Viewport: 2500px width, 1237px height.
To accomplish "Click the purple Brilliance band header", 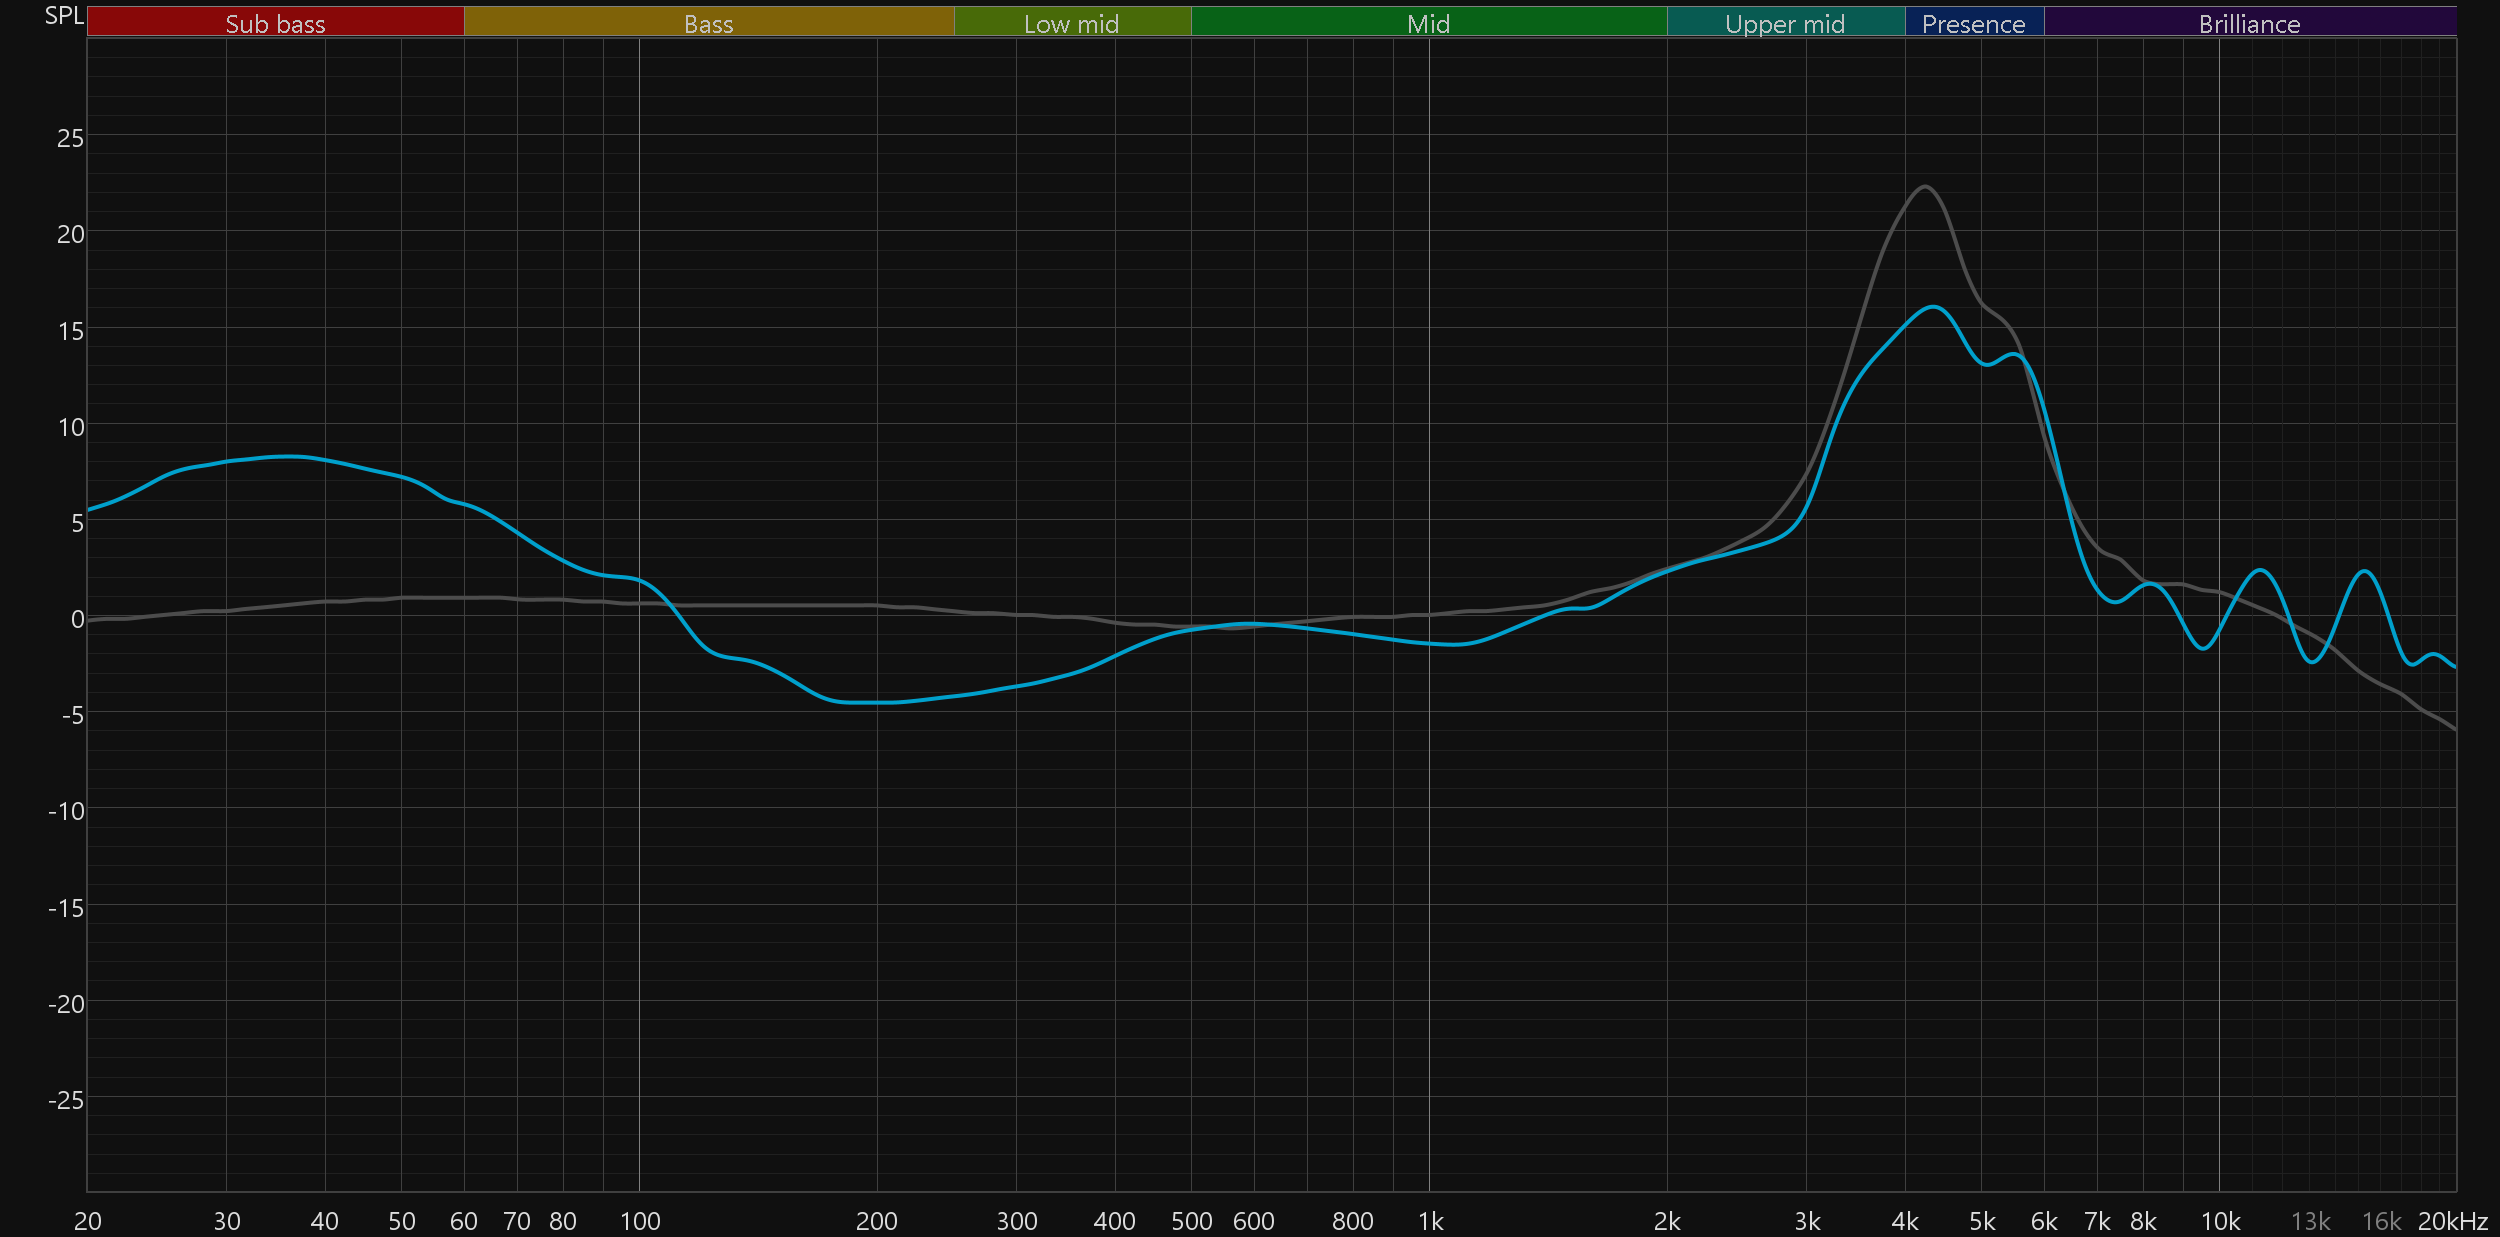I will (x=2249, y=23).
